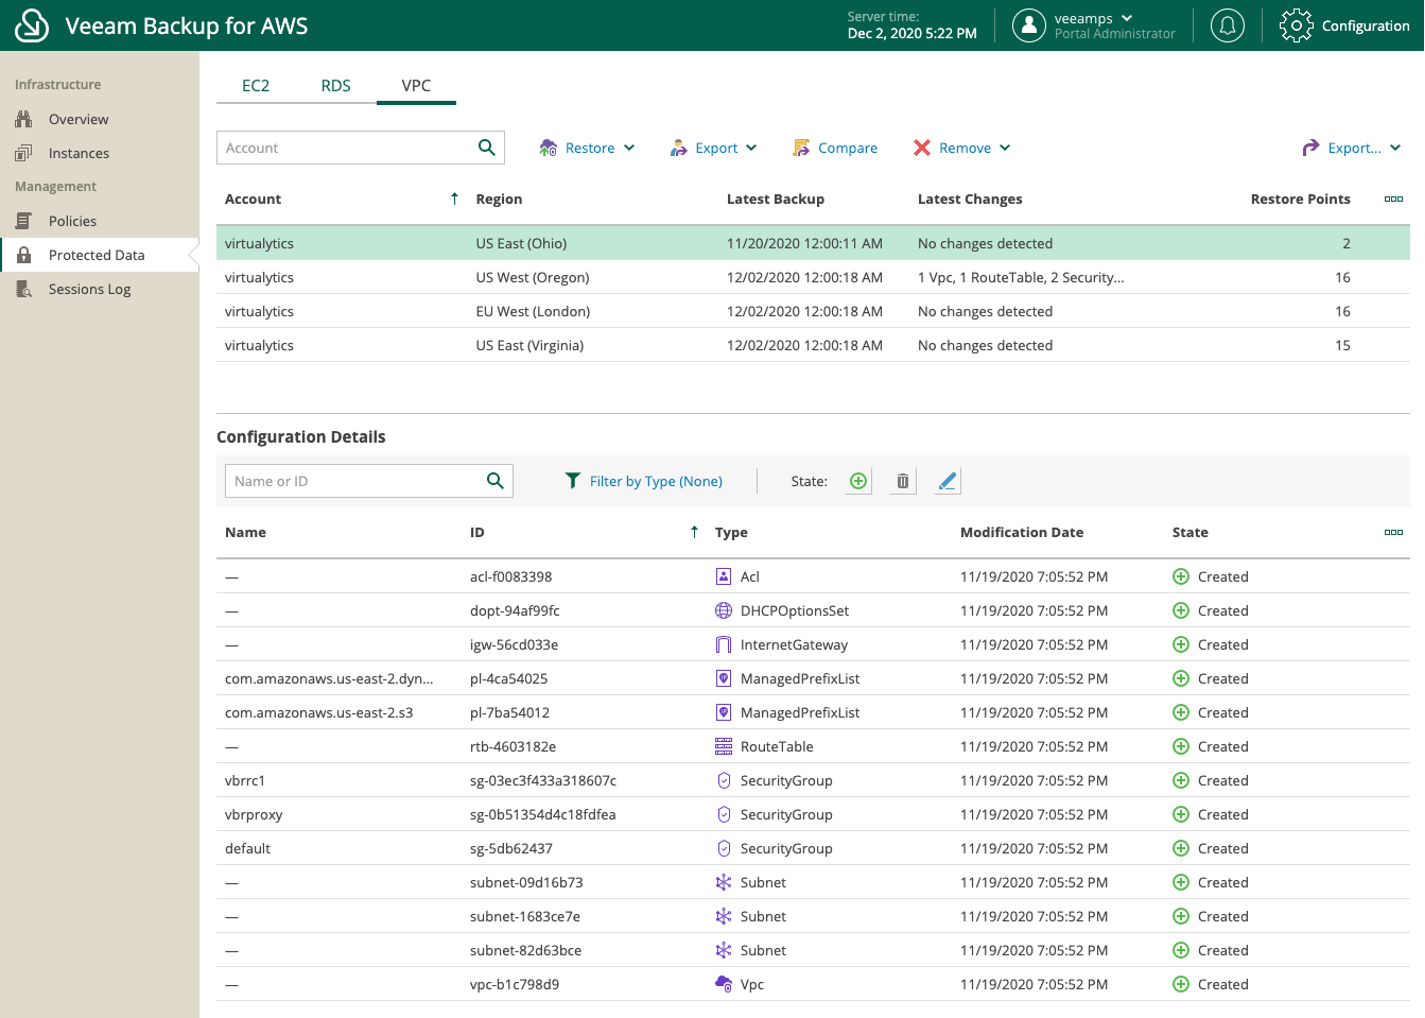Click the Restore Points column header
This screenshot has width=1425, height=1018.
point(1300,199)
